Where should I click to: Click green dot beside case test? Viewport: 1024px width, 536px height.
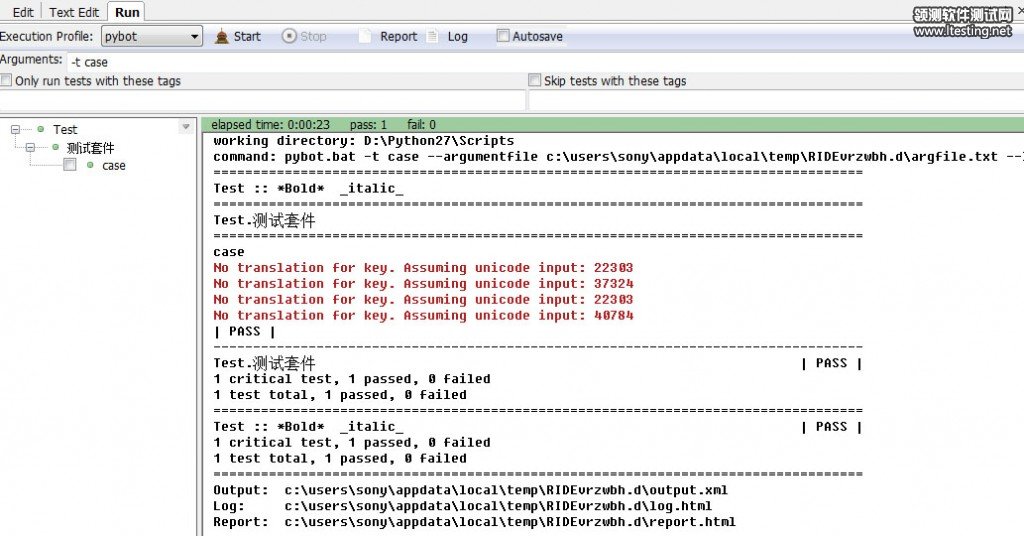91,165
